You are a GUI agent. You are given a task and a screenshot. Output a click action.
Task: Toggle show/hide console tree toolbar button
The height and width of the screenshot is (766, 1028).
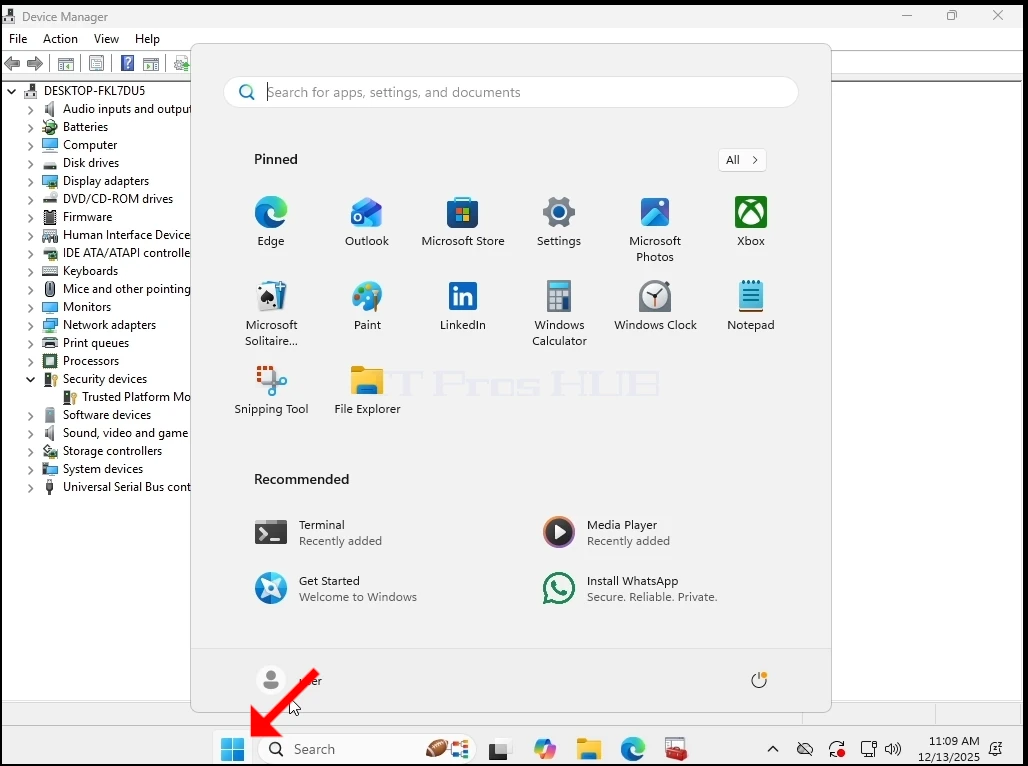coord(66,64)
